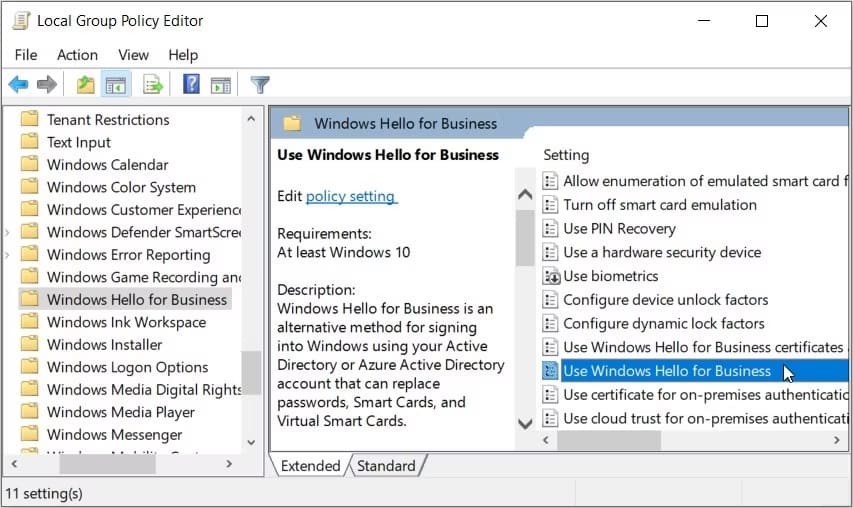Switch to the Standard tab
This screenshot has height=508, width=853.
(x=386, y=466)
